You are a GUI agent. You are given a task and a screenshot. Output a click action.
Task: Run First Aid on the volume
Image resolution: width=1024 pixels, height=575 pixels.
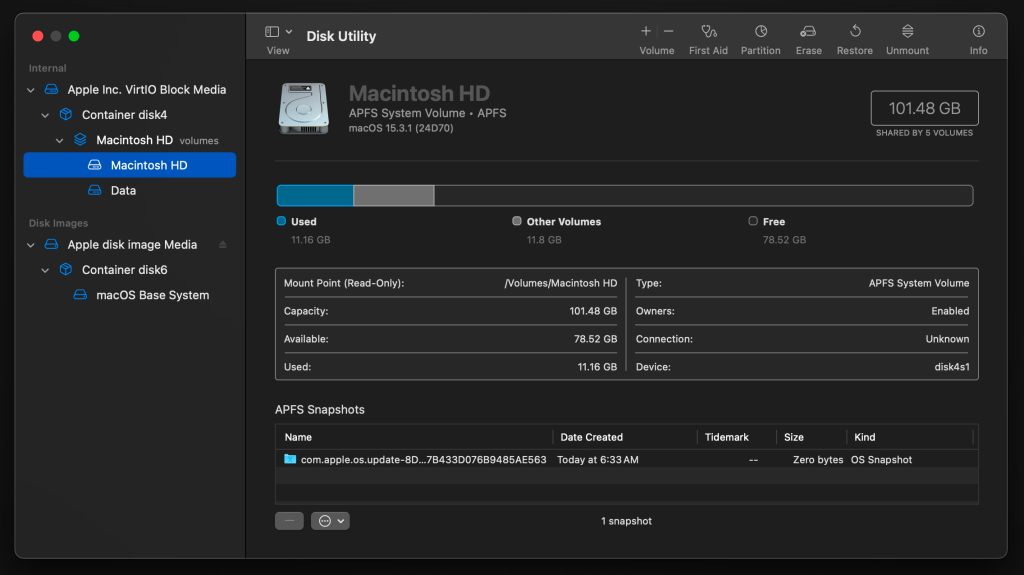(708, 32)
